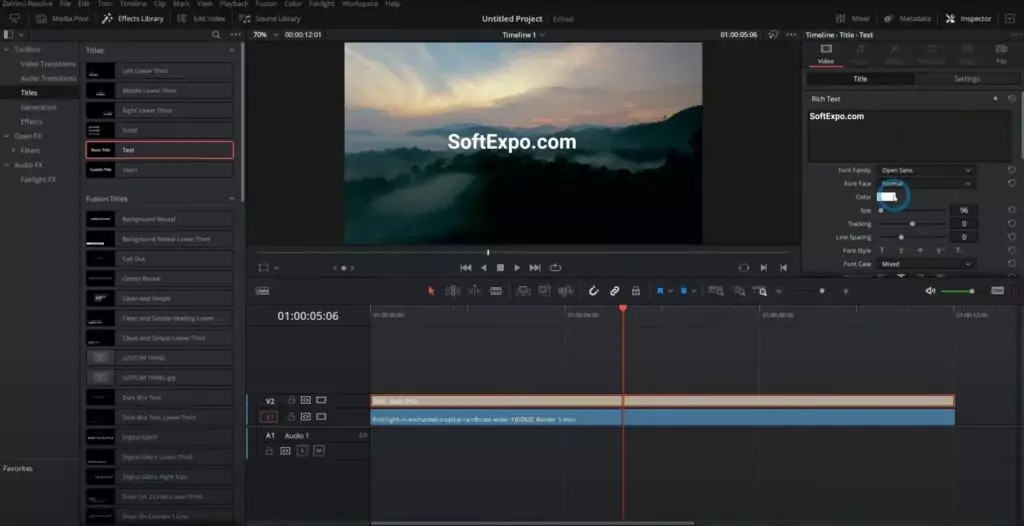Open the Sound Library panel
Screen dimensions: 1024x526
pos(270,18)
